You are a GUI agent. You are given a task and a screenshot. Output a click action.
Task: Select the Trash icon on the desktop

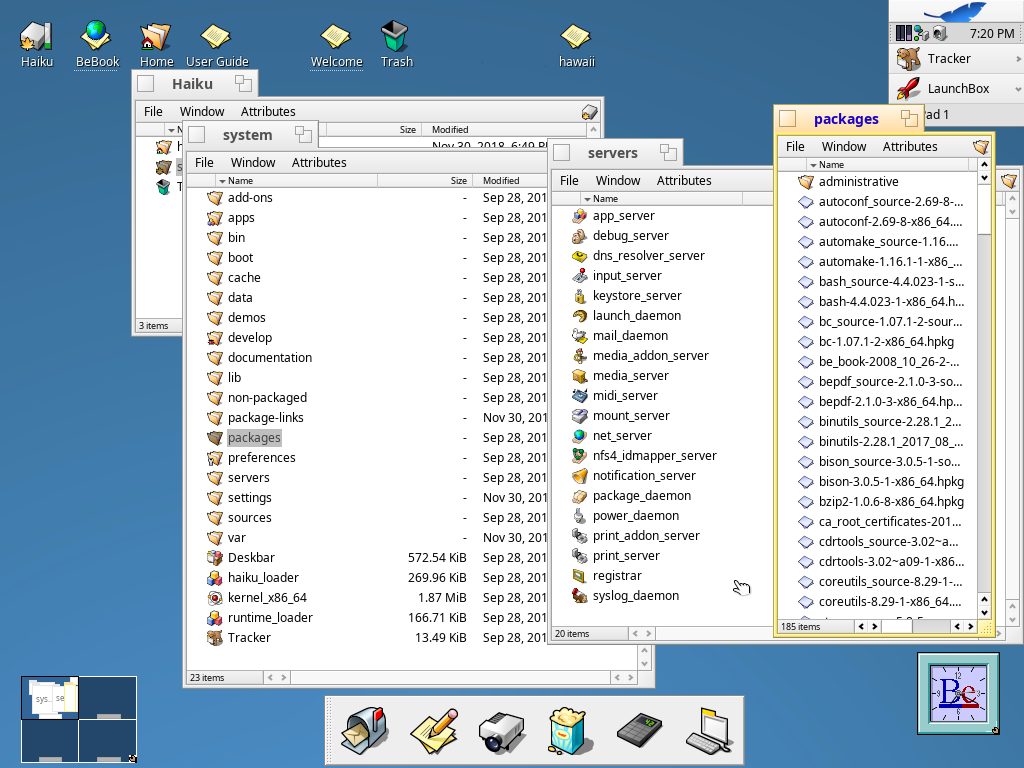click(396, 38)
